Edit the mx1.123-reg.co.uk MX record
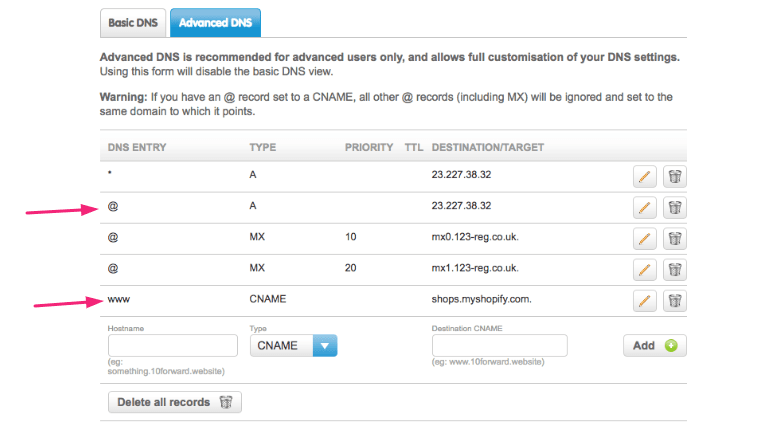 (x=644, y=270)
